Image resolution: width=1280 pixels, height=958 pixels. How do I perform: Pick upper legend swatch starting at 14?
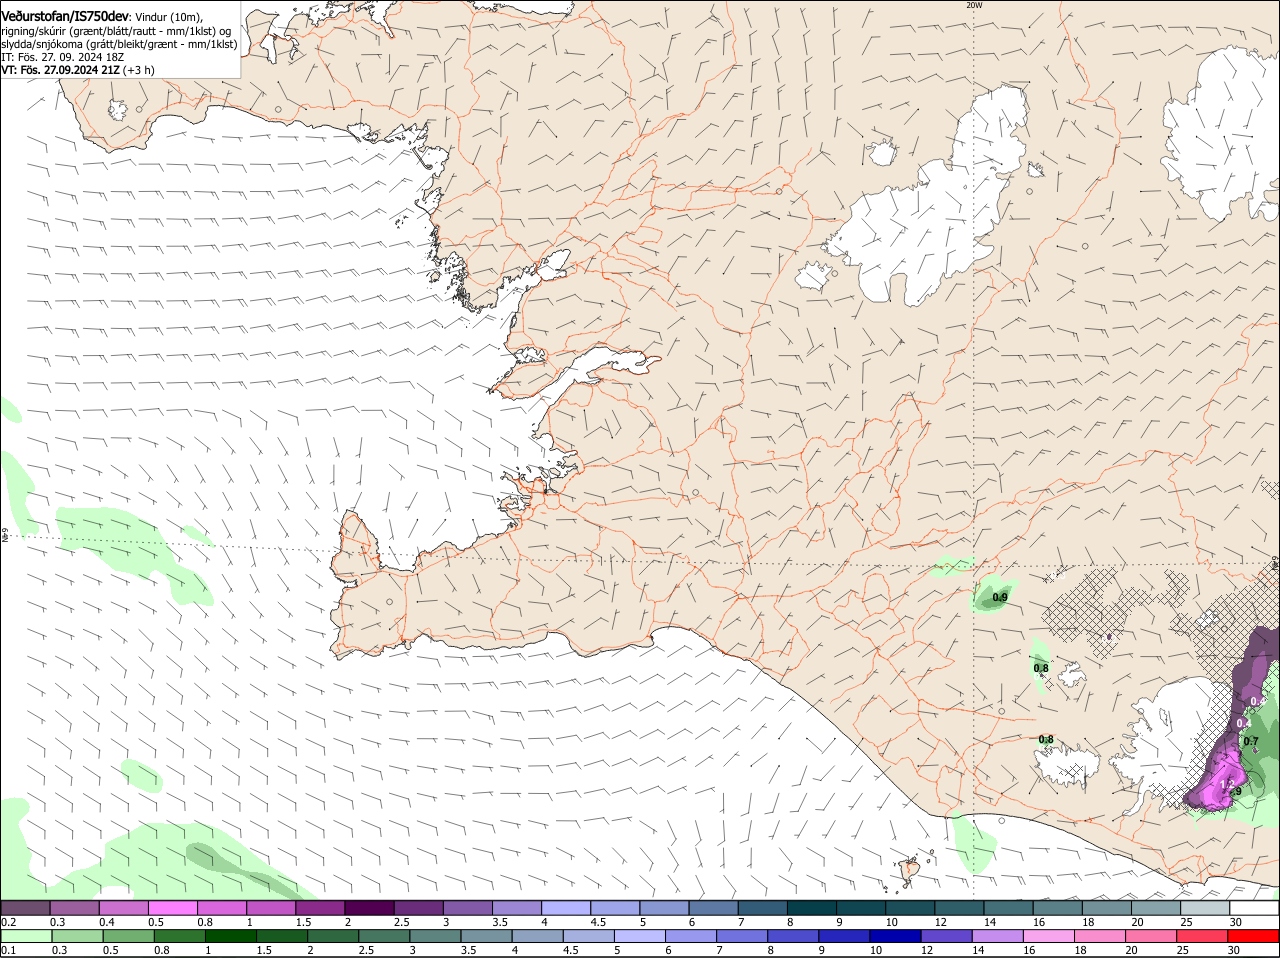point(1008,907)
